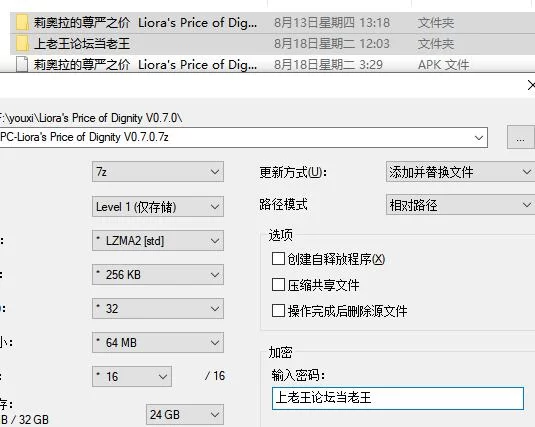This screenshot has height=427, width=535.
Task: Expand the 24 GB memory usage dropdown
Action: [x=185, y=415]
